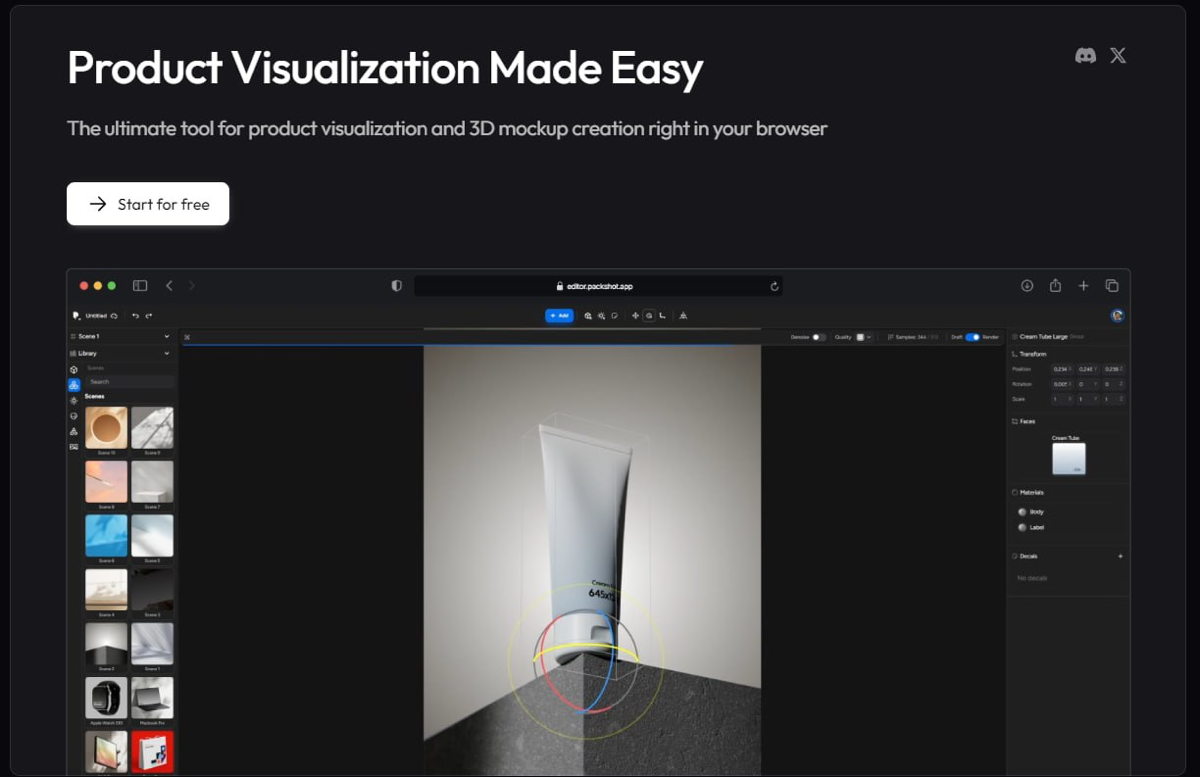Image resolution: width=1200 pixels, height=777 pixels.
Task: Click the Start for free button
Action: tap(148, 204)
